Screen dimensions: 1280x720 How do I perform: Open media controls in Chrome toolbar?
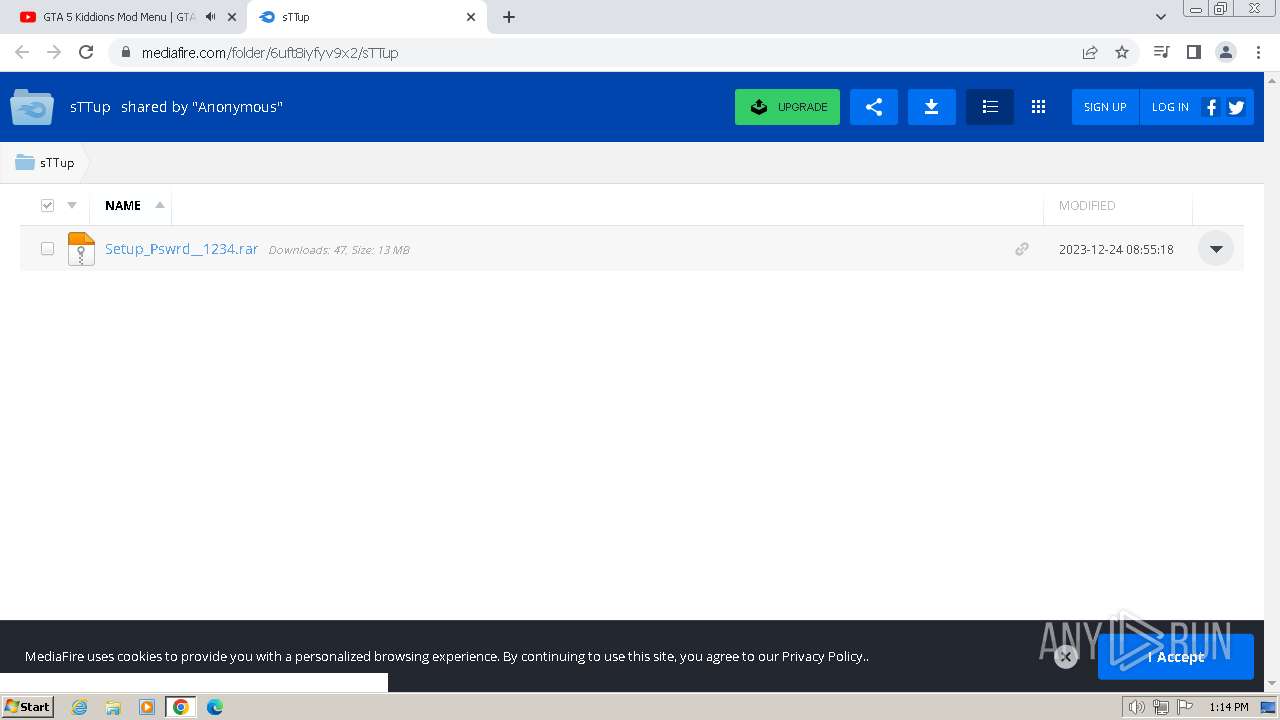(x=1161, y=52)
